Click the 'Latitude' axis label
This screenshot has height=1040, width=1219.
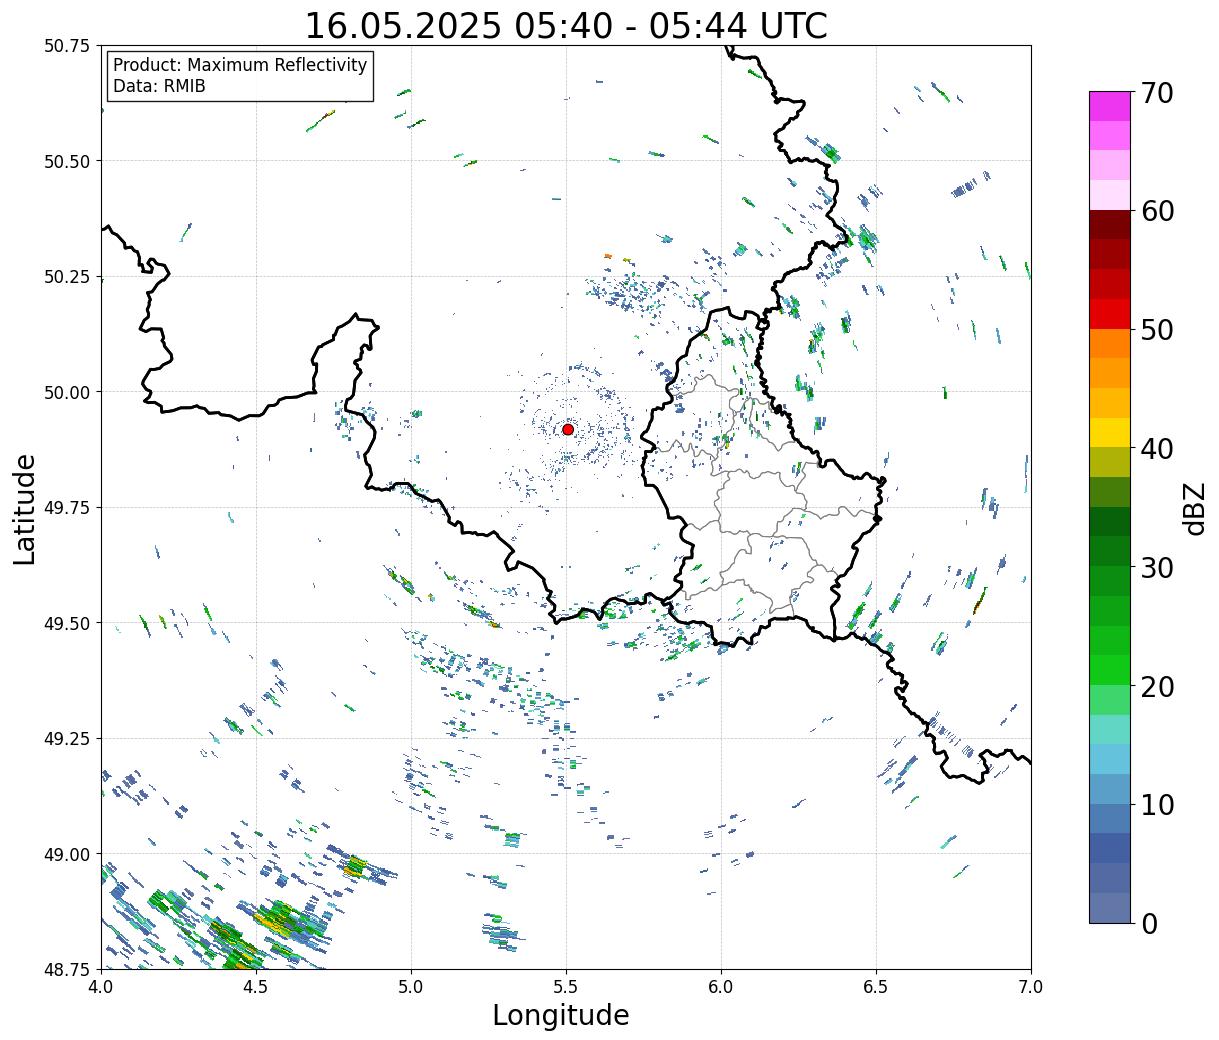point(25,509)
